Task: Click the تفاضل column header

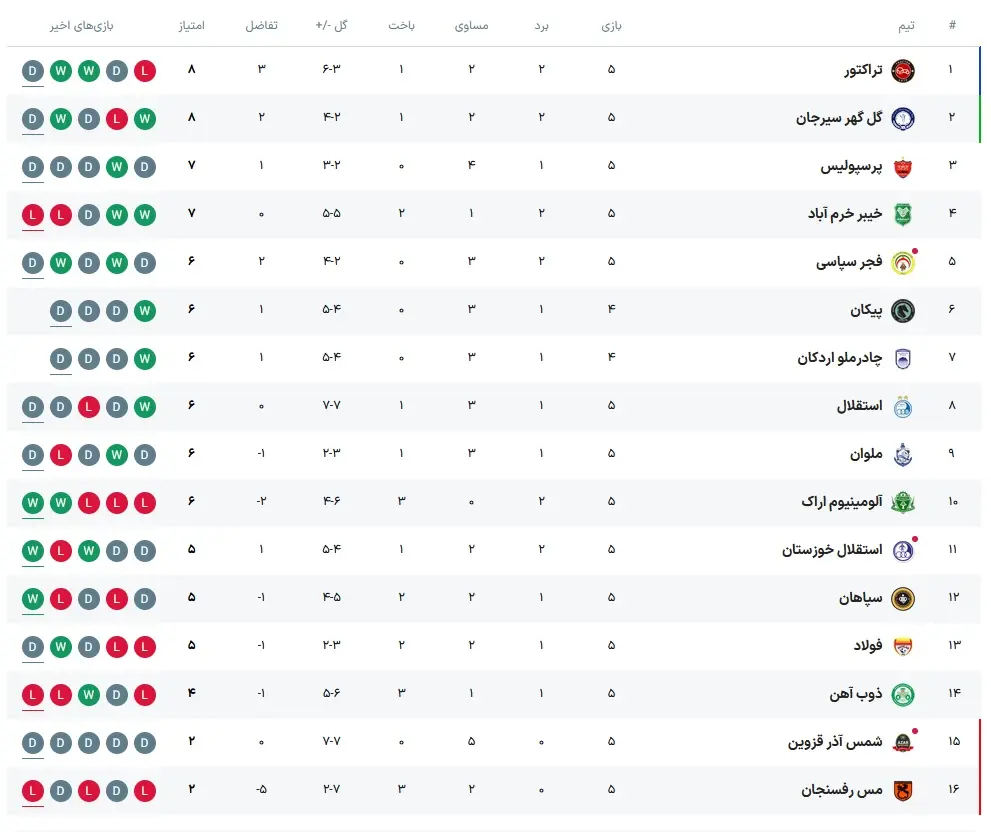Action: tap(262, 25)
